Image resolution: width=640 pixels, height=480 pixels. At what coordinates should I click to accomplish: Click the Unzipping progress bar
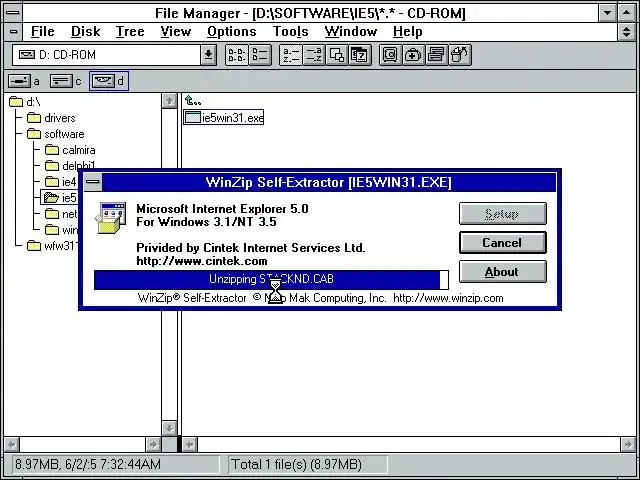[271, 280]
